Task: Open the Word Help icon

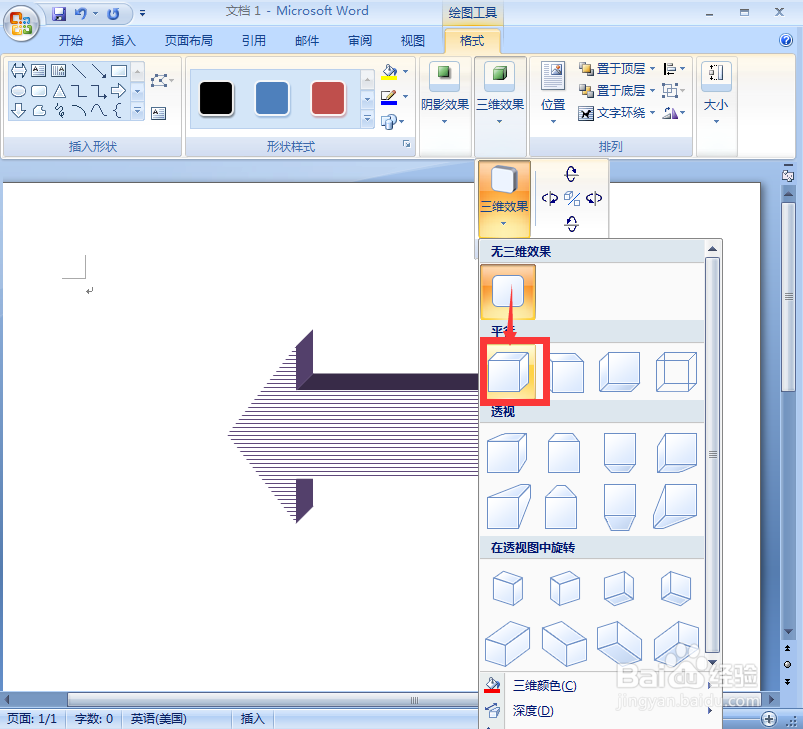Action: [x=786, y=40]
